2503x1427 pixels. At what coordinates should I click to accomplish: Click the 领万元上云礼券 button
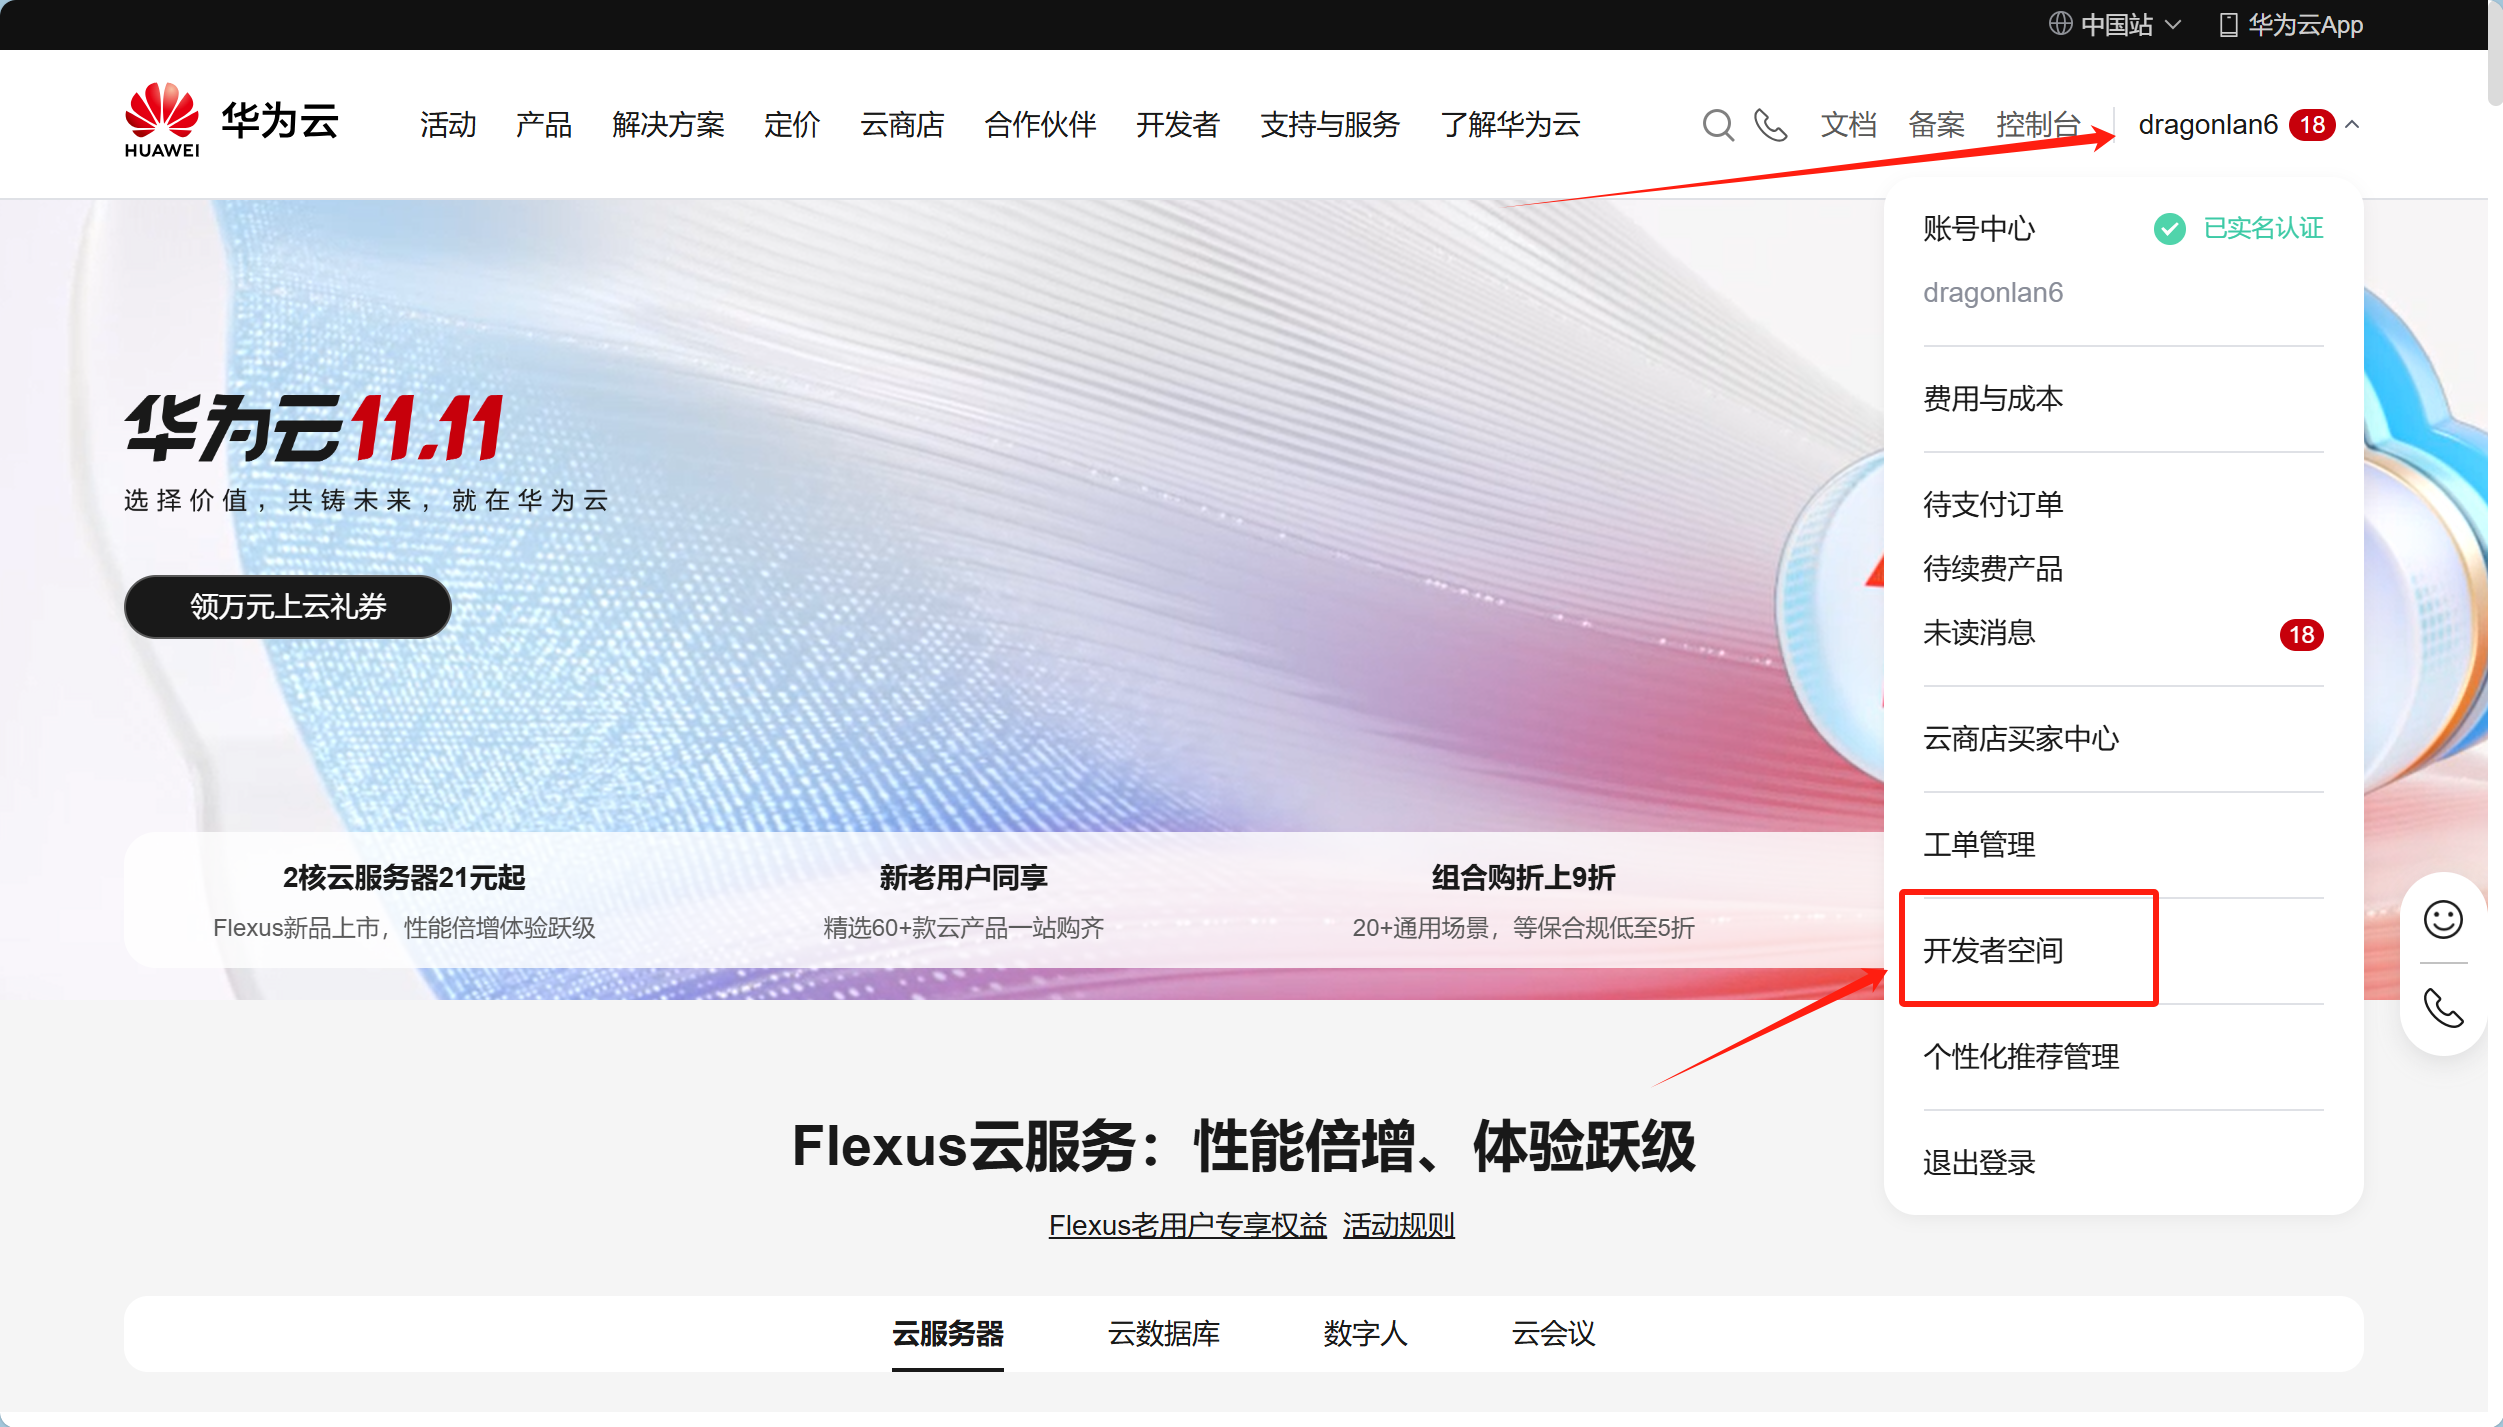288,606
